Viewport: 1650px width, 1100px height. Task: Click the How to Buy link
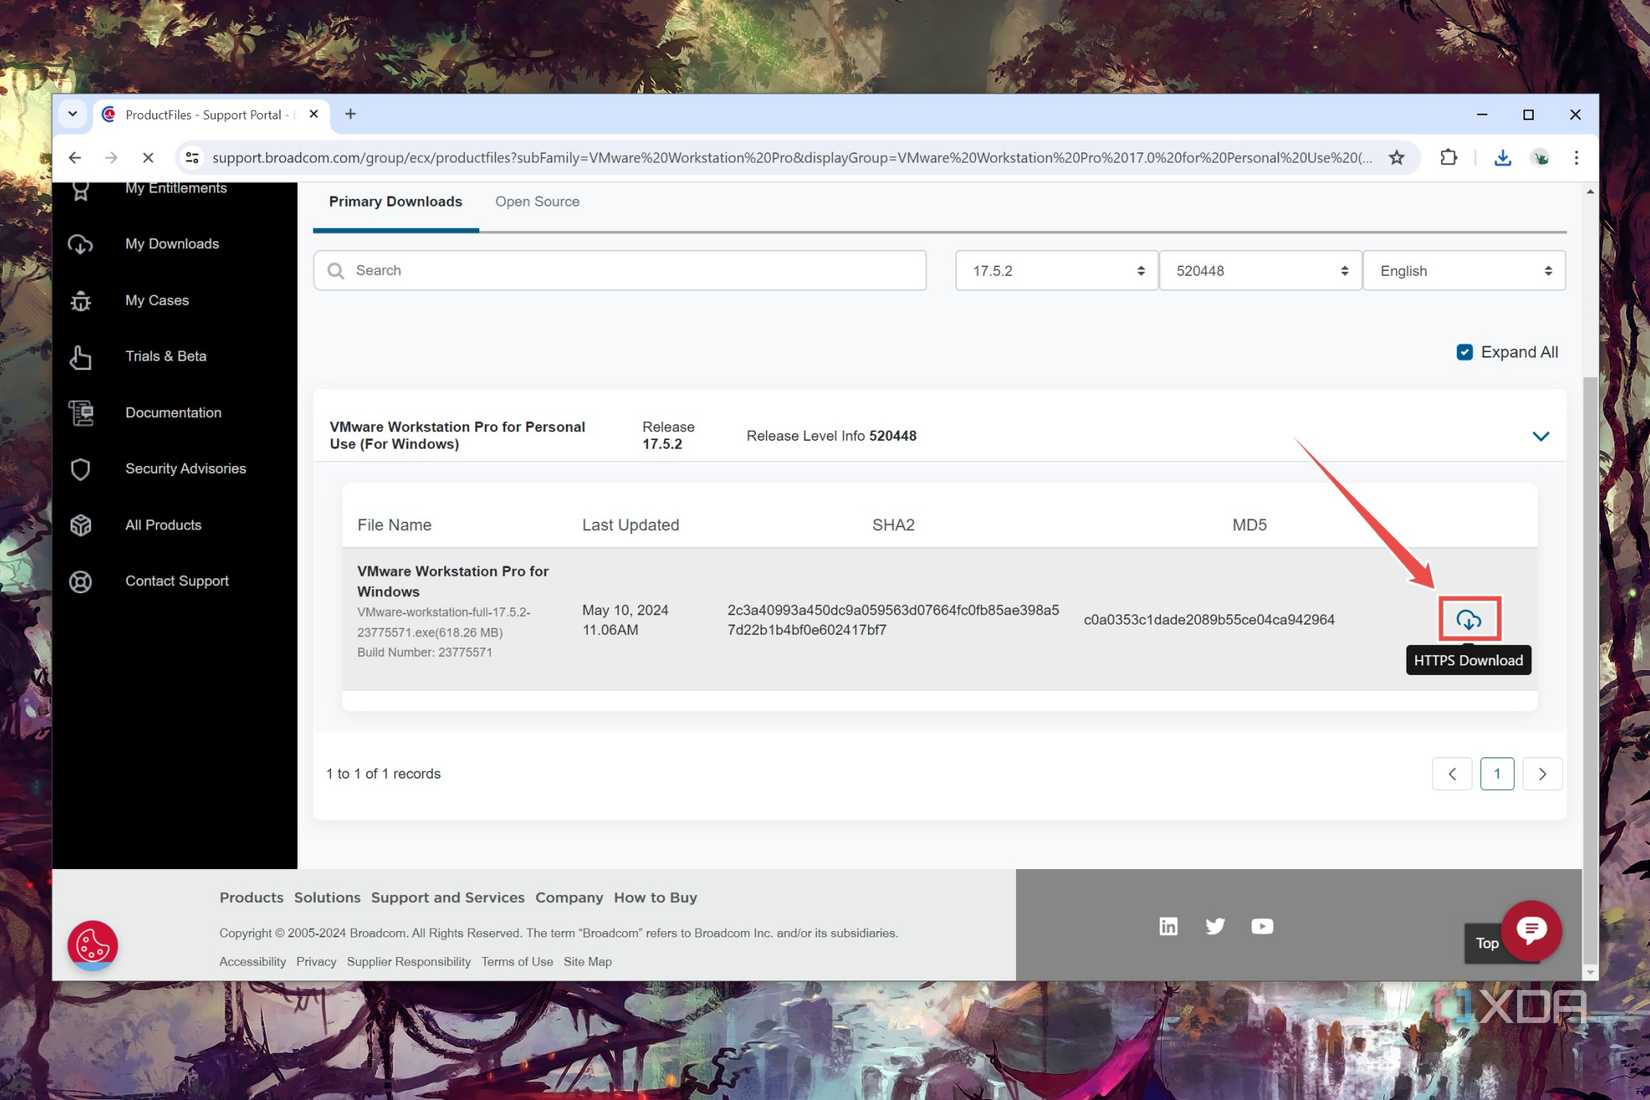[x=655, y=897]
